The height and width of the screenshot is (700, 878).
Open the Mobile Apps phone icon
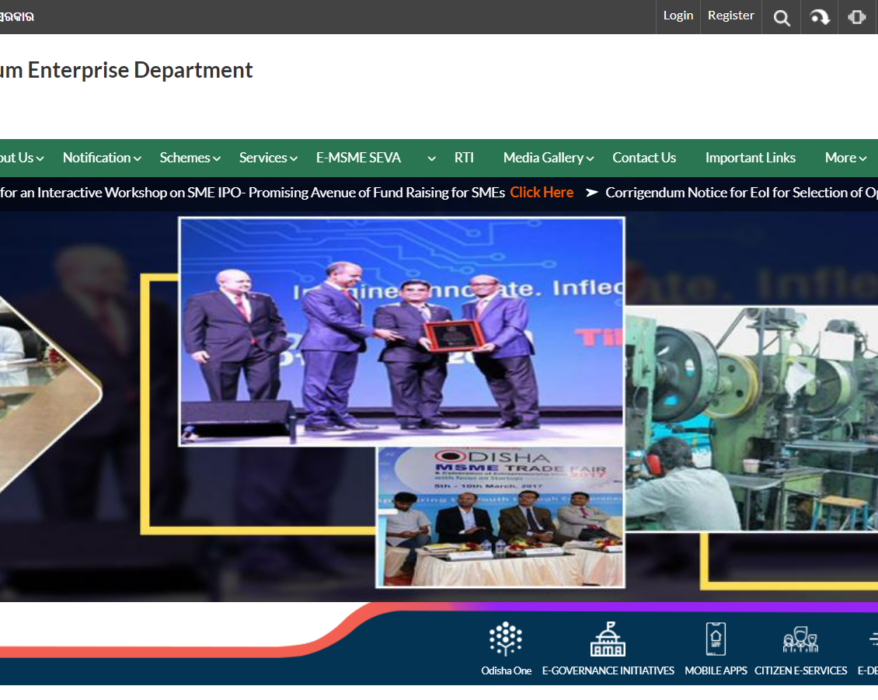pos(715,639)
